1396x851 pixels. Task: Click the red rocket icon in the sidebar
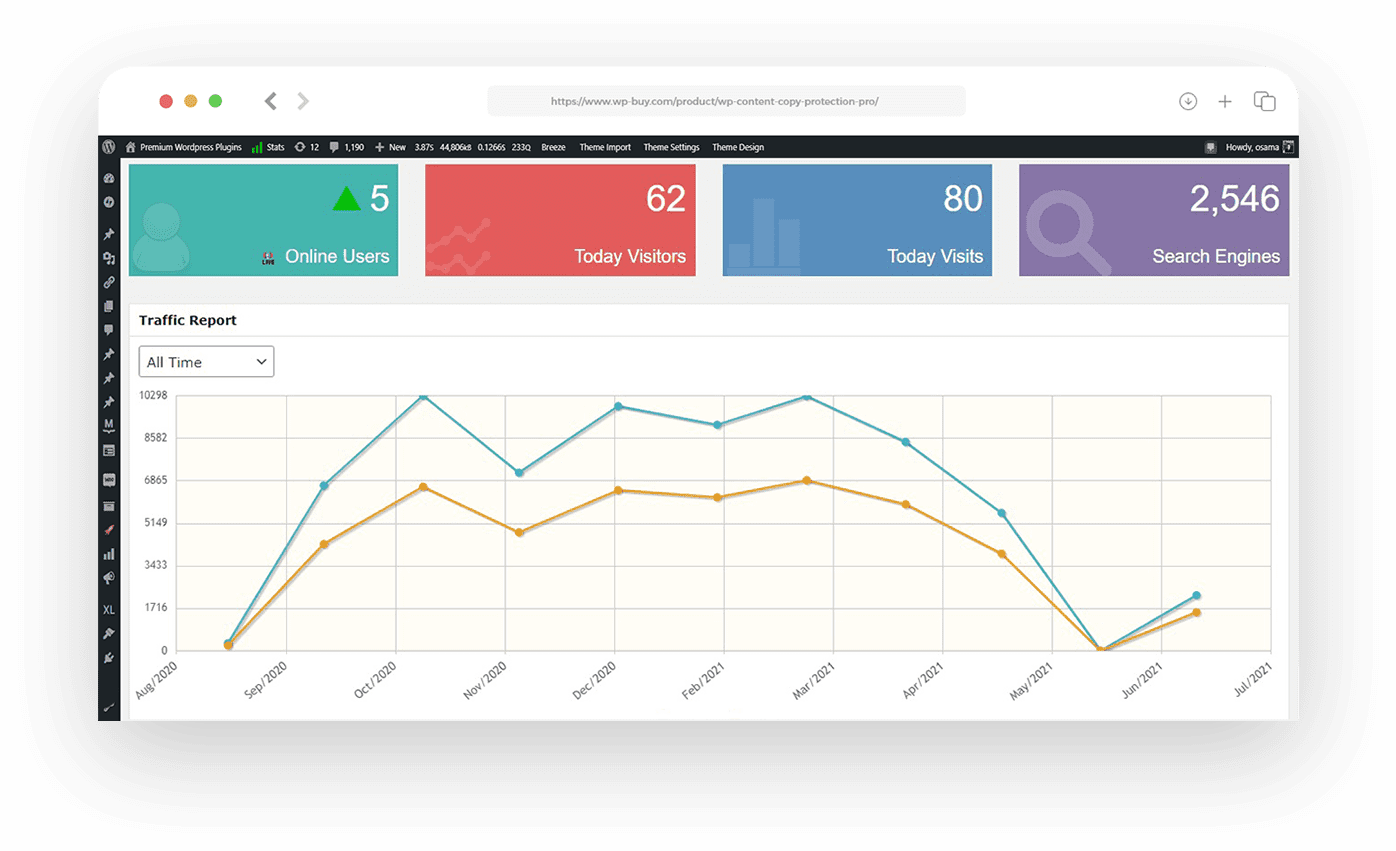pyautogui.click(x=109, y=530)
